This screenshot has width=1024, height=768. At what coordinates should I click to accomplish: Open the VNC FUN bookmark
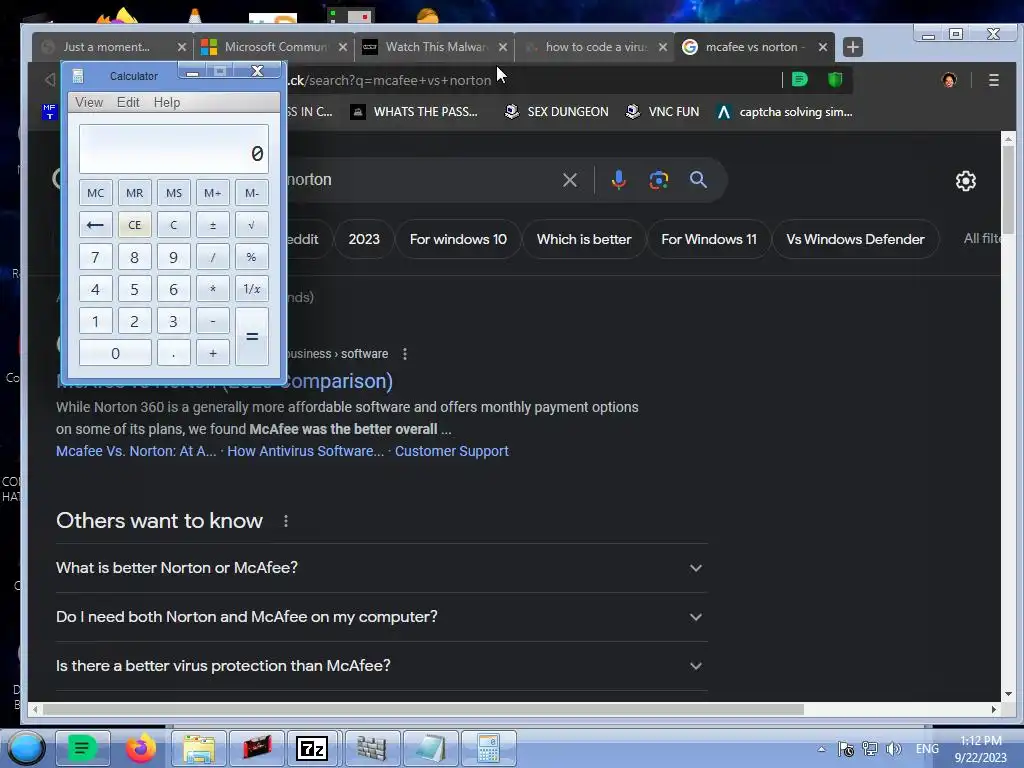662,112
